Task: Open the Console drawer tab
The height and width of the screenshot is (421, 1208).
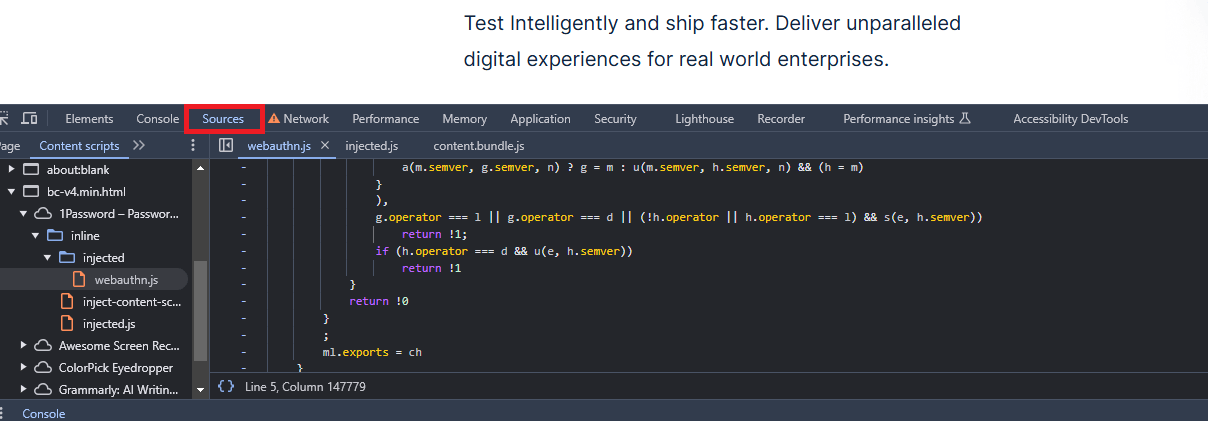Action: pos(43,413)
